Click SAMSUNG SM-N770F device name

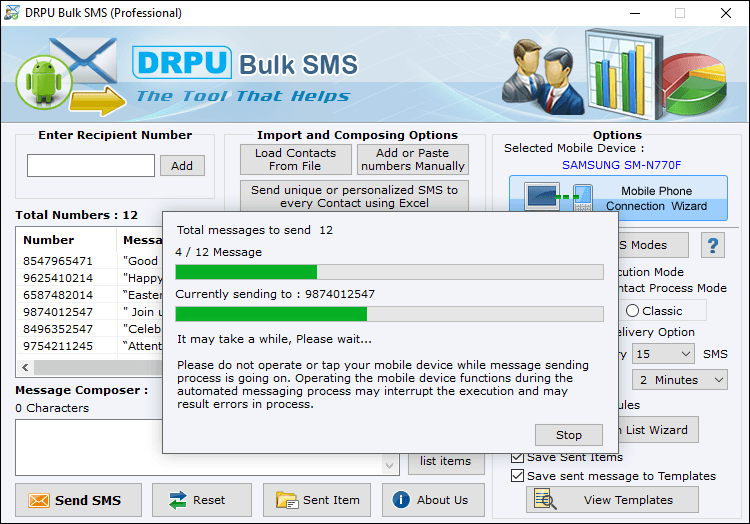coord(621,165)
